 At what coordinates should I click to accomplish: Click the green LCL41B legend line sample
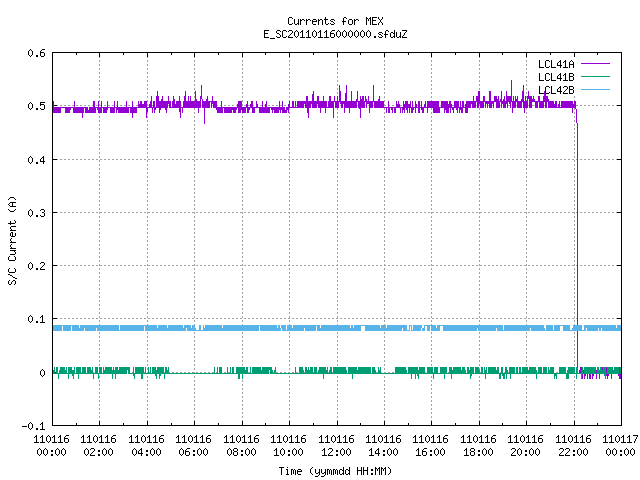[x=595, y=77]
